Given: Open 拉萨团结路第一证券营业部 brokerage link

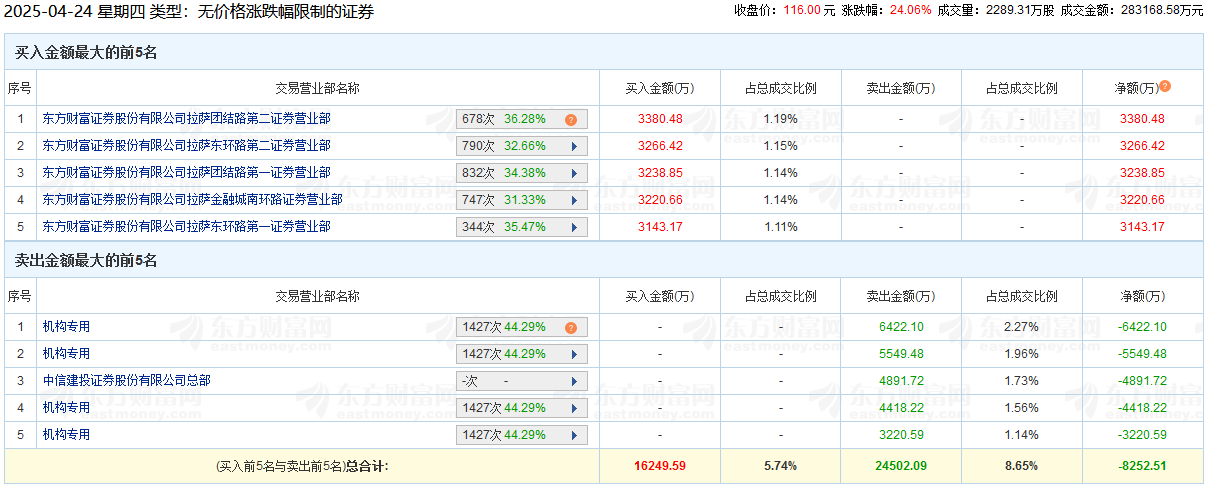Looking at the screenshot, I should 186,173.
